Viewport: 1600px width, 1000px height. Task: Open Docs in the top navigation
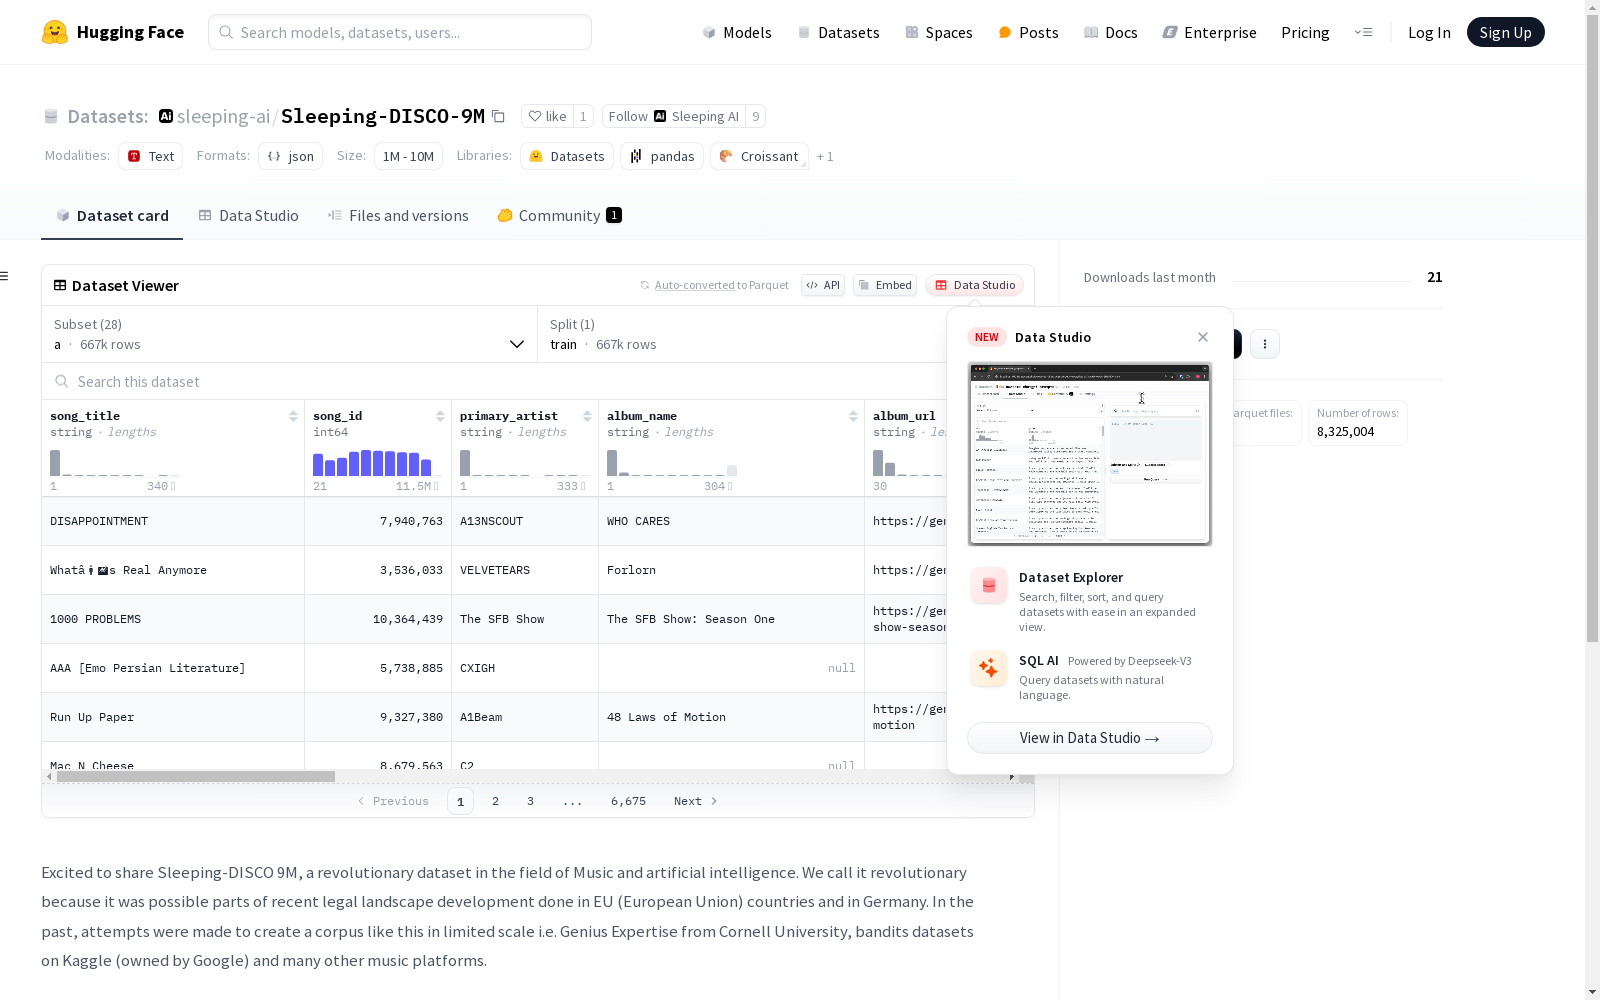coord(1111,32)
